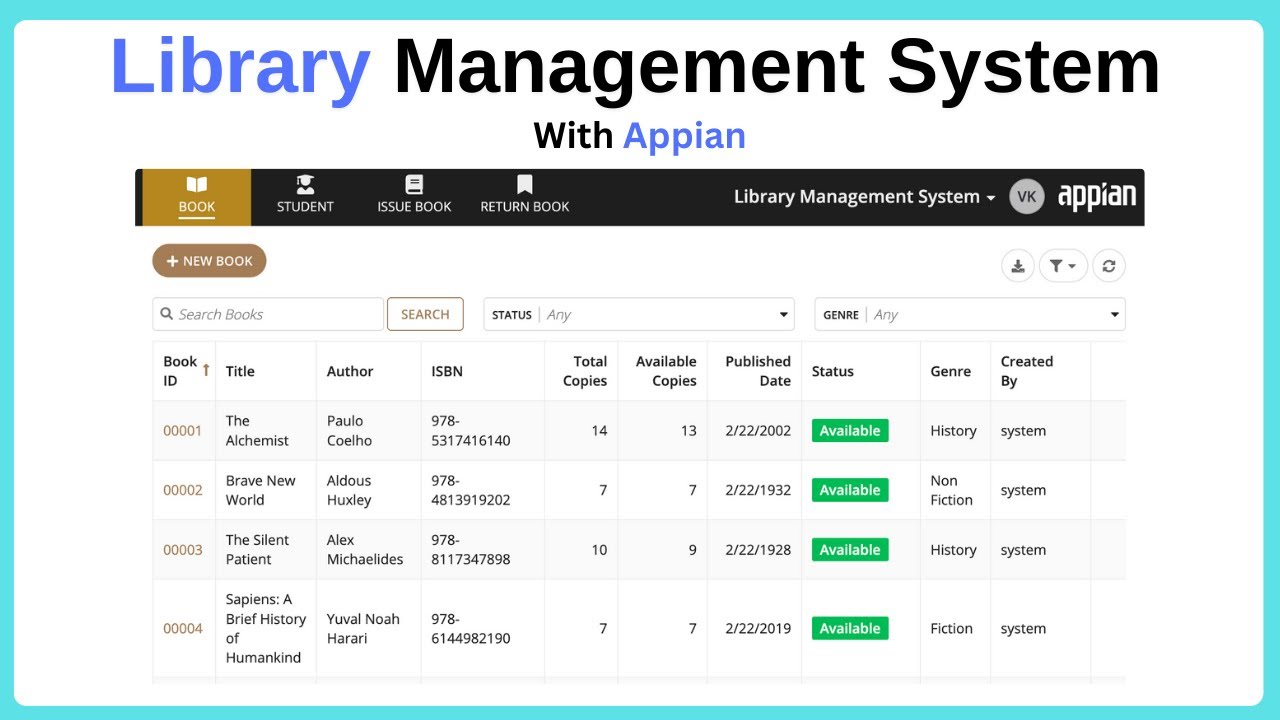Open the filter funnel menu
Viewport: 1280px width, 720px height.
click(1063, 266)
